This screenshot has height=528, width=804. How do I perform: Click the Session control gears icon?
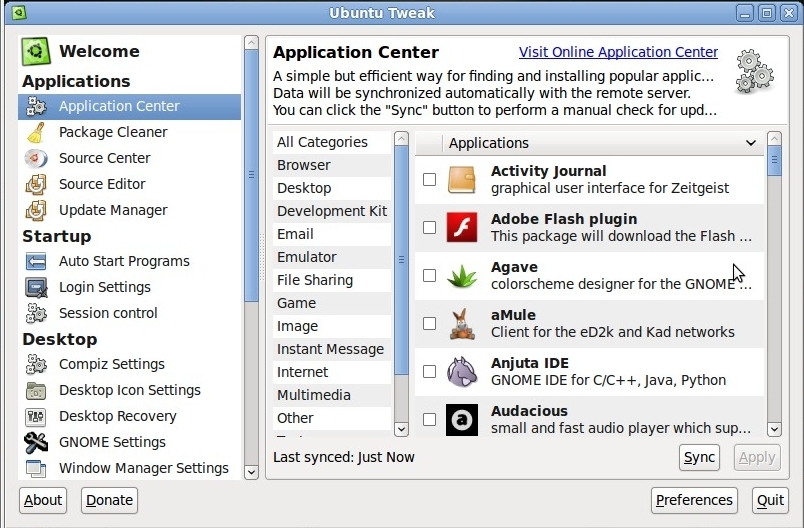36,313
